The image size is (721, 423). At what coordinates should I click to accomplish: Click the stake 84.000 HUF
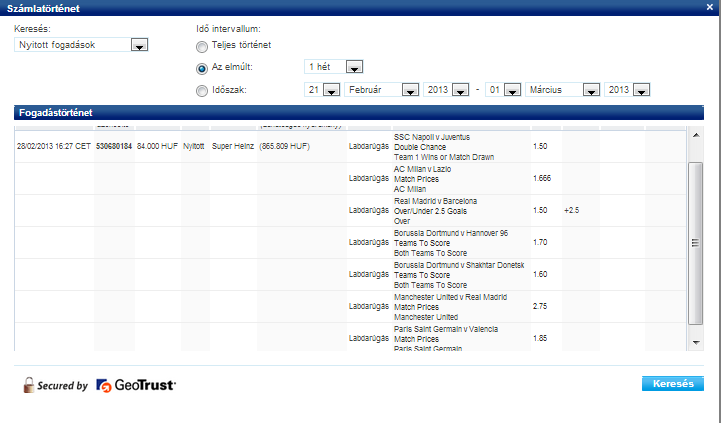pos(157,146)
